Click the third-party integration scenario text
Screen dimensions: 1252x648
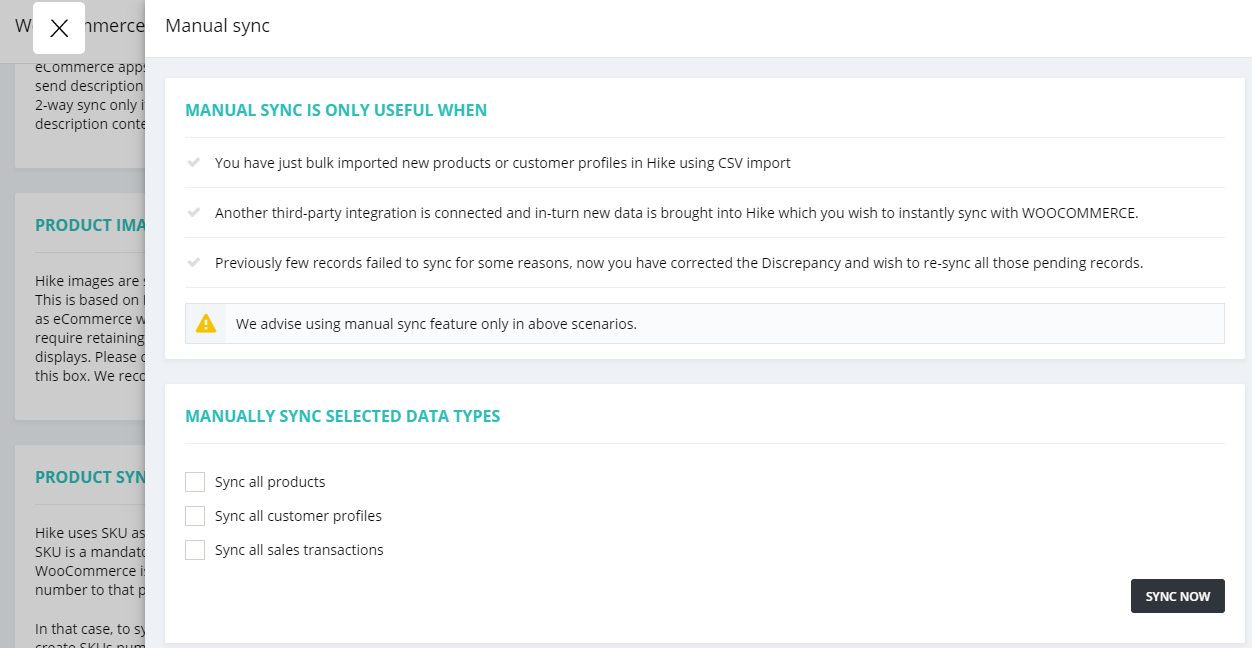tap(676, 213)
